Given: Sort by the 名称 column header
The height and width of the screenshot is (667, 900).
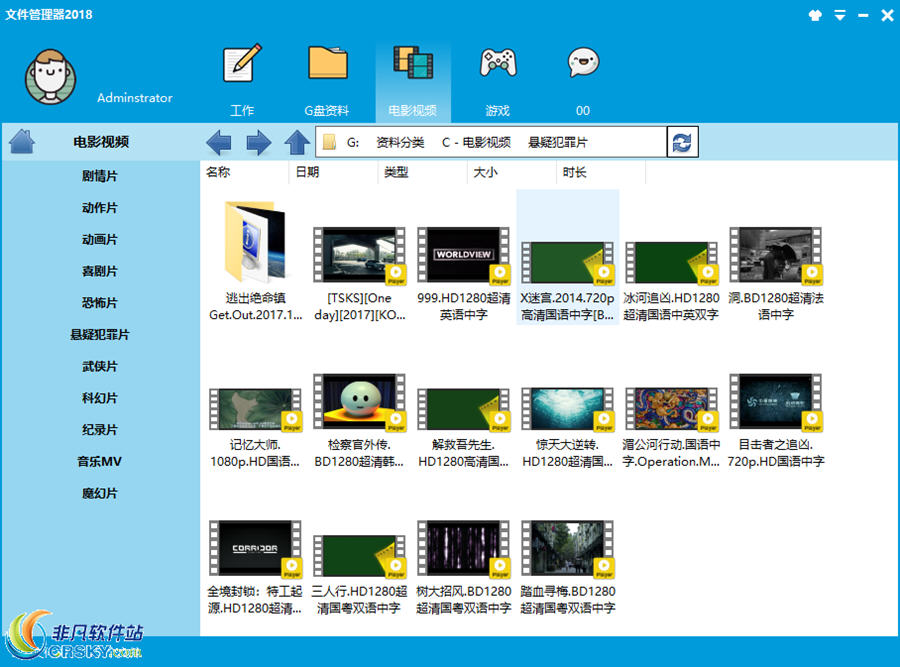Looking at the screenshot, I should (x=218, y=172).
